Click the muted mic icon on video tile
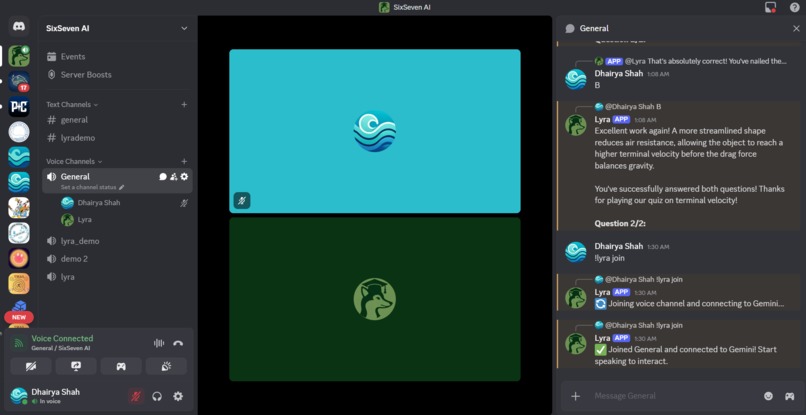Screen dimensions: 806x415 pyautogui.click(x=242, y=200)
